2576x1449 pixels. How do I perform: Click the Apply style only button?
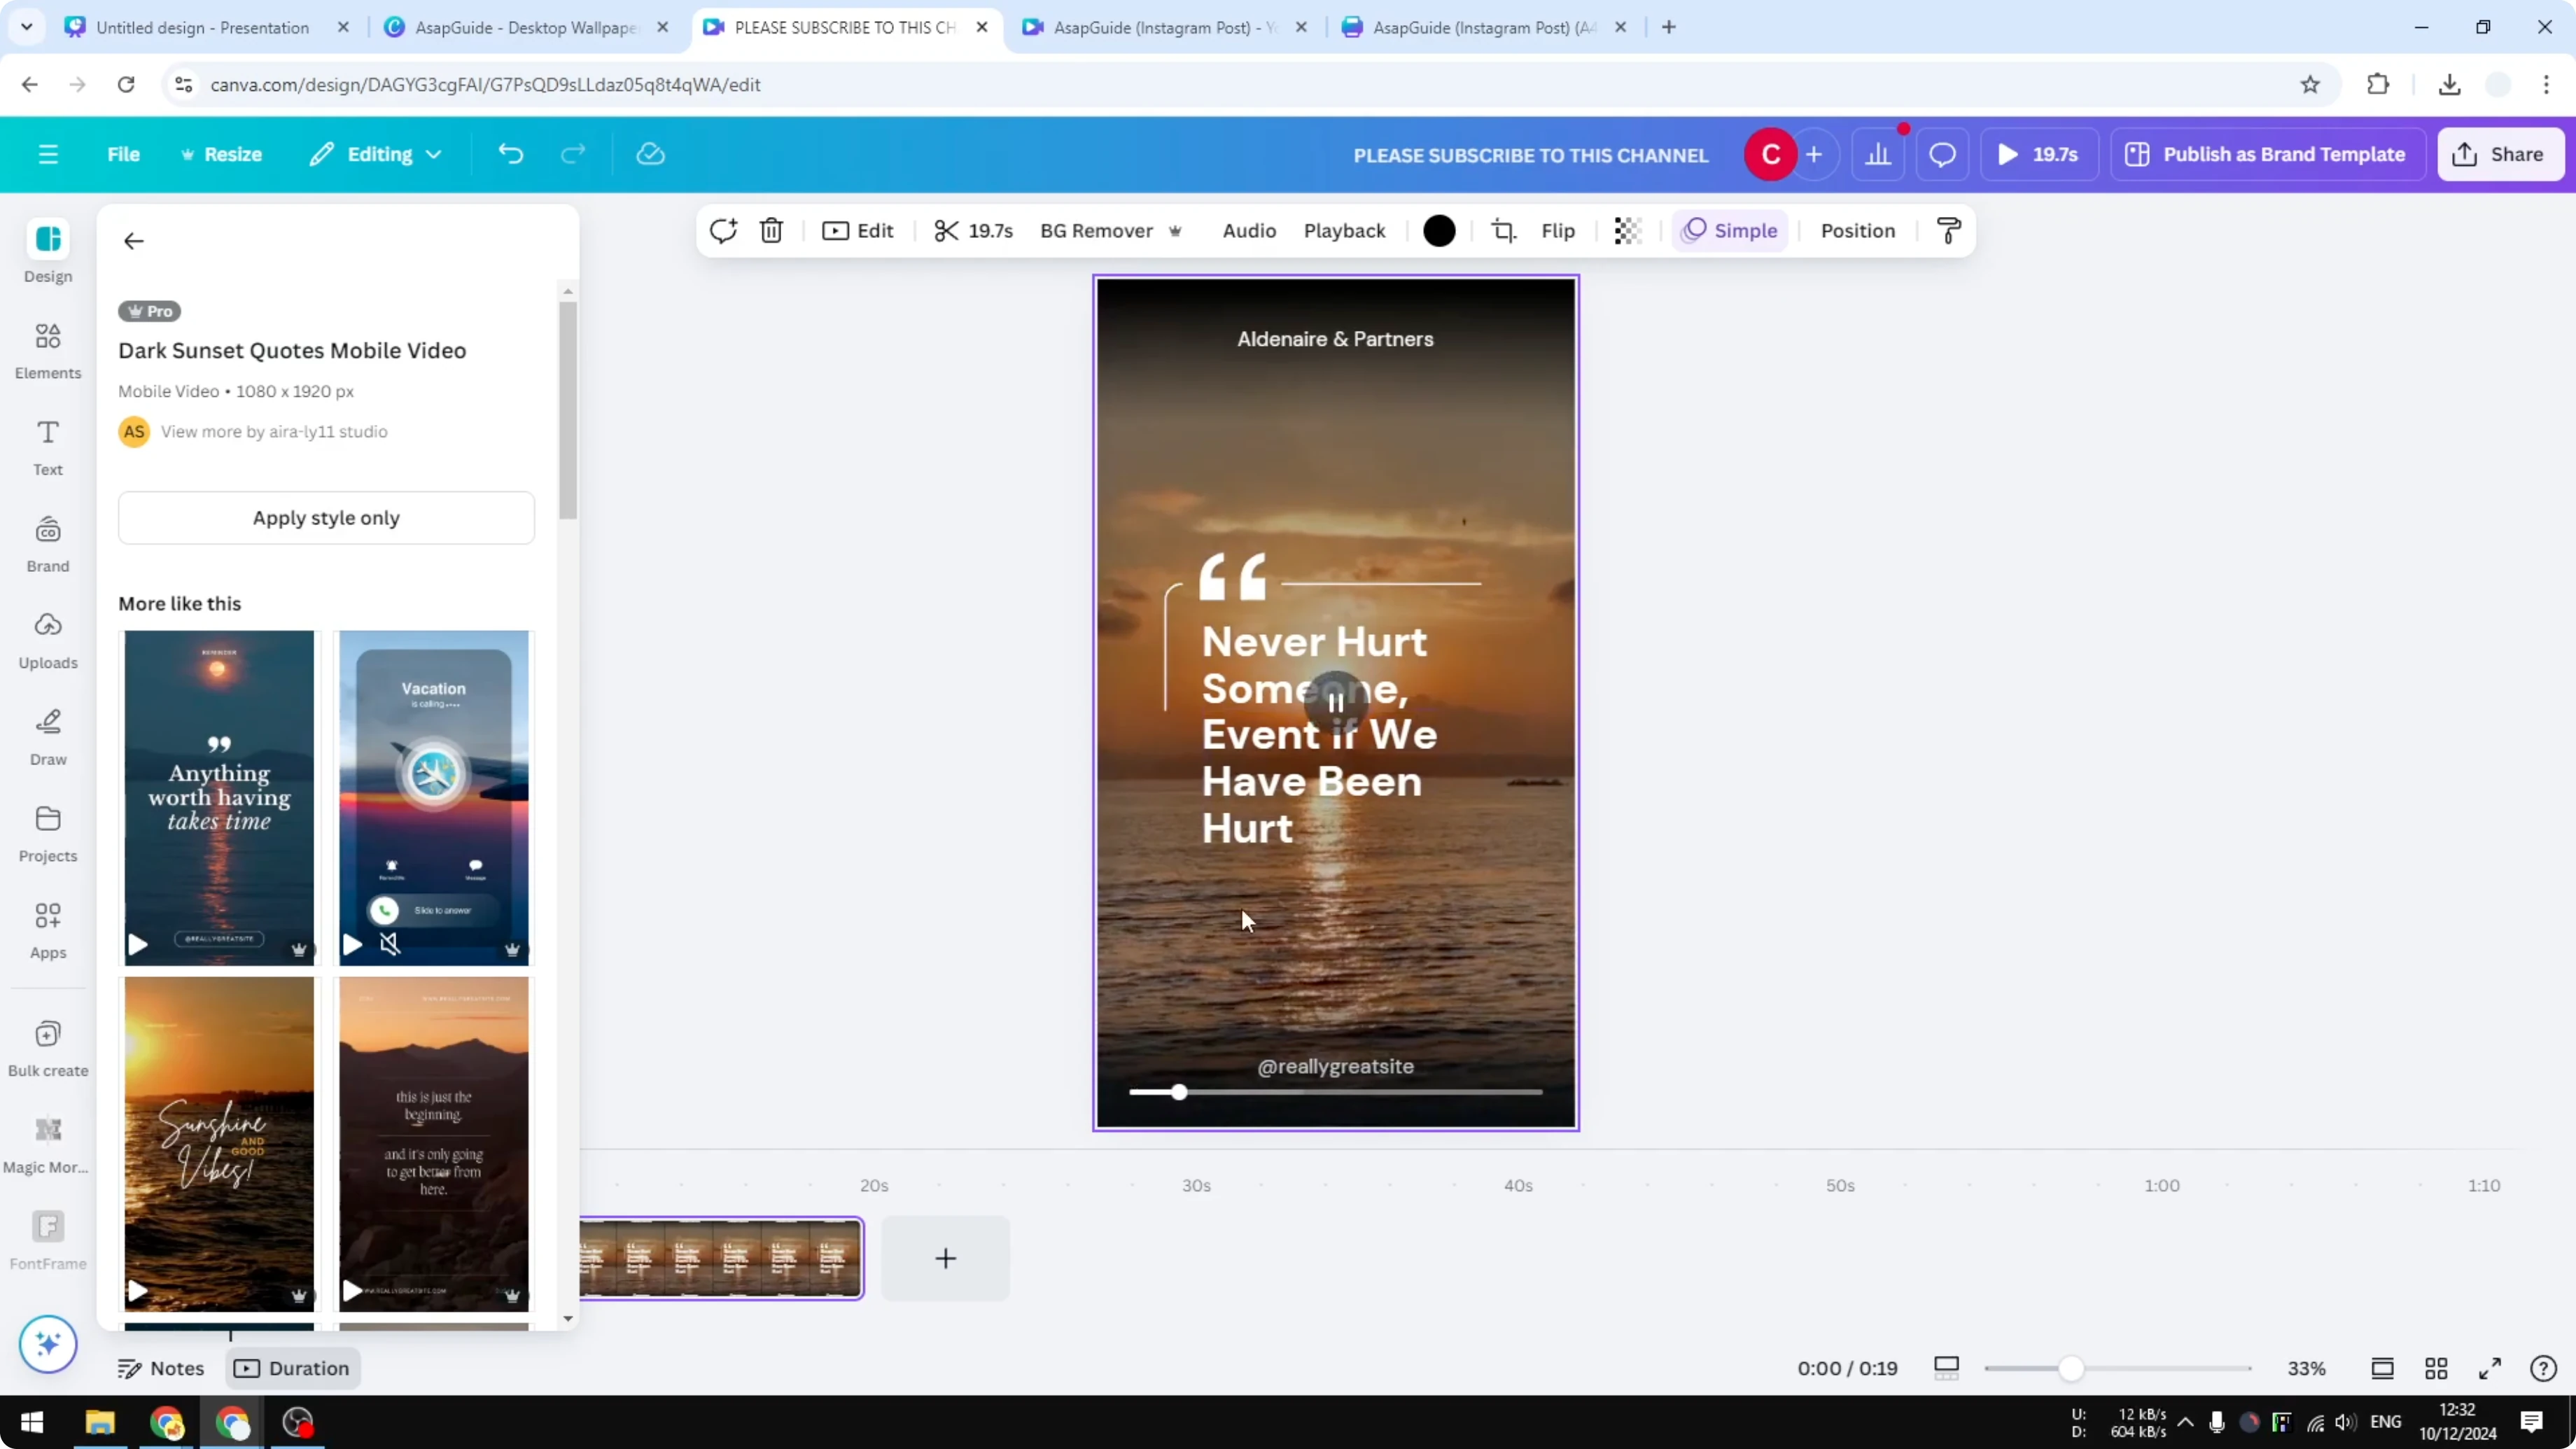pos(326,517)
